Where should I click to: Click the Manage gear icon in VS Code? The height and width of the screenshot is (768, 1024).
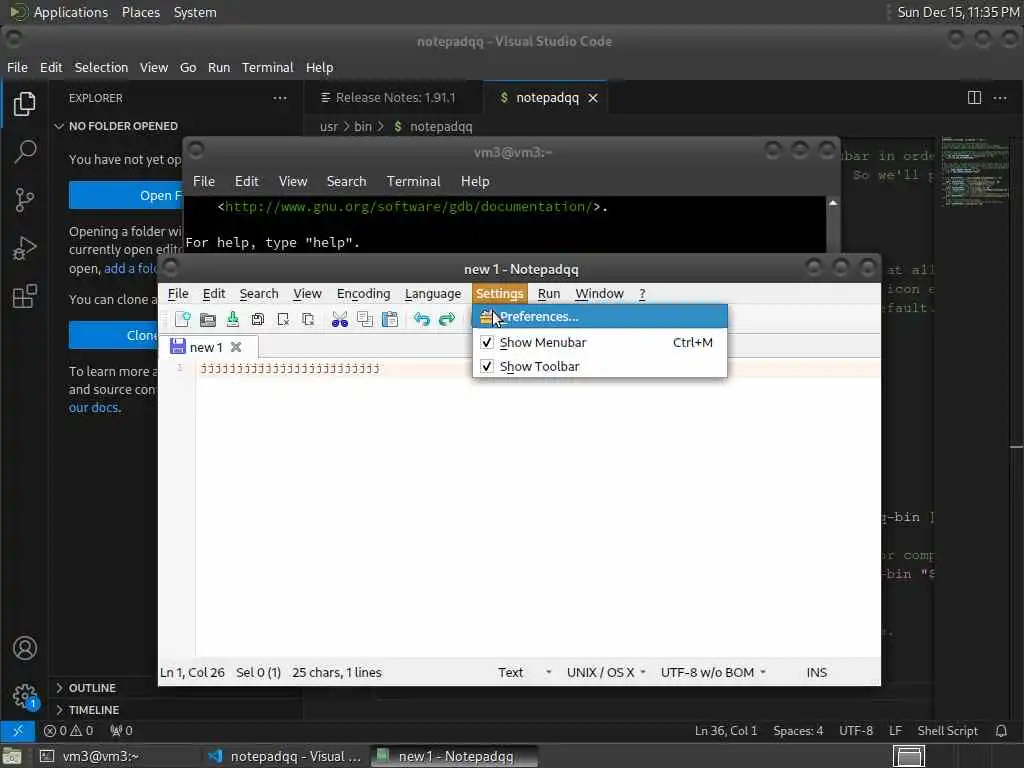click(25, 696)
